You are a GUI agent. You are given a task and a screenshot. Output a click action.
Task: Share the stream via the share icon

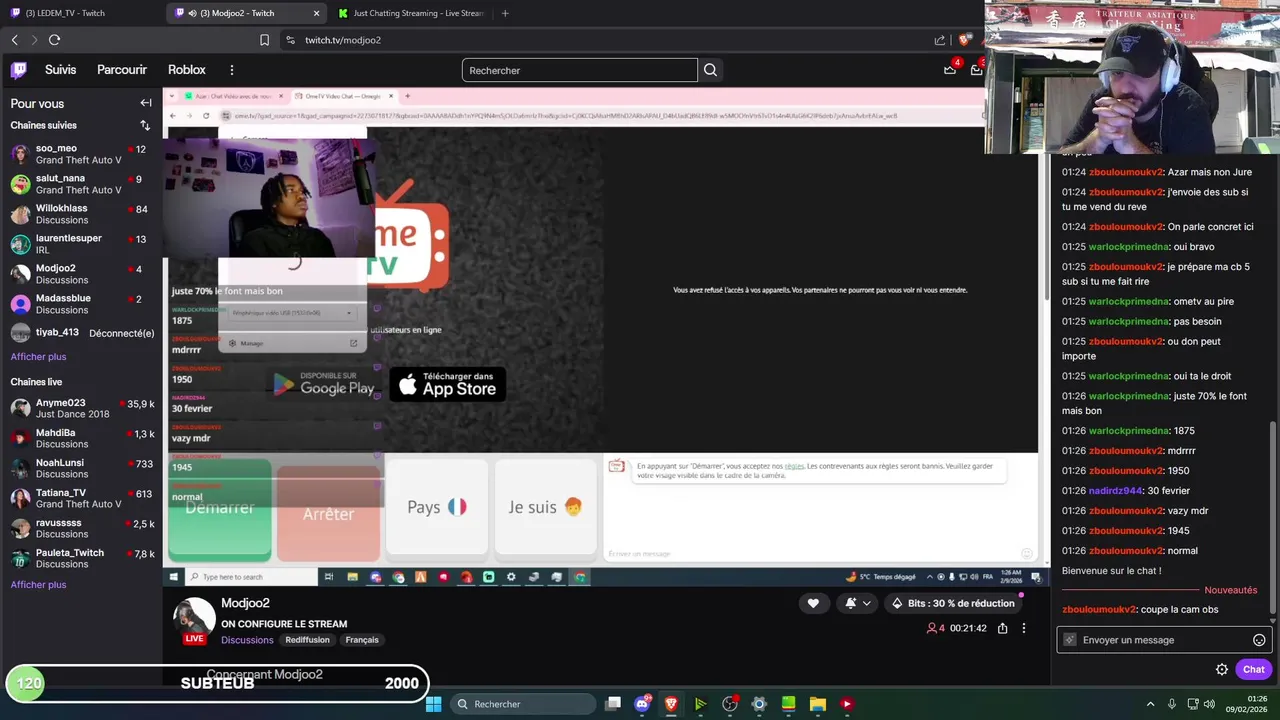click(1002, 628)
